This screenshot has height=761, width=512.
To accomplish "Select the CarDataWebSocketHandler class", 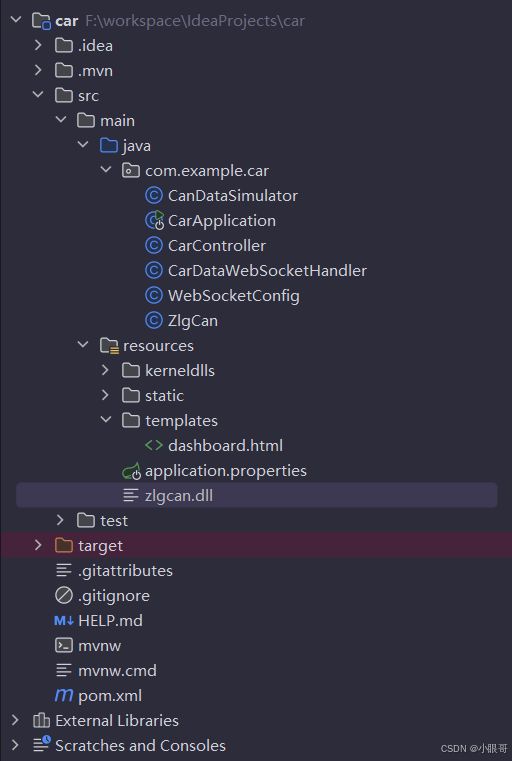I will [x=267, y=271].
